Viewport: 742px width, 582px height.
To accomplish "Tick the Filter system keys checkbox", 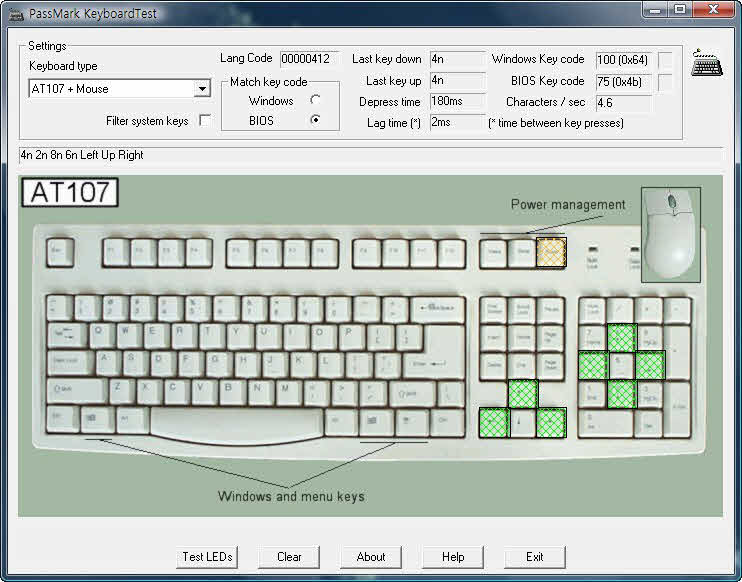I will (x=205, y=121).
